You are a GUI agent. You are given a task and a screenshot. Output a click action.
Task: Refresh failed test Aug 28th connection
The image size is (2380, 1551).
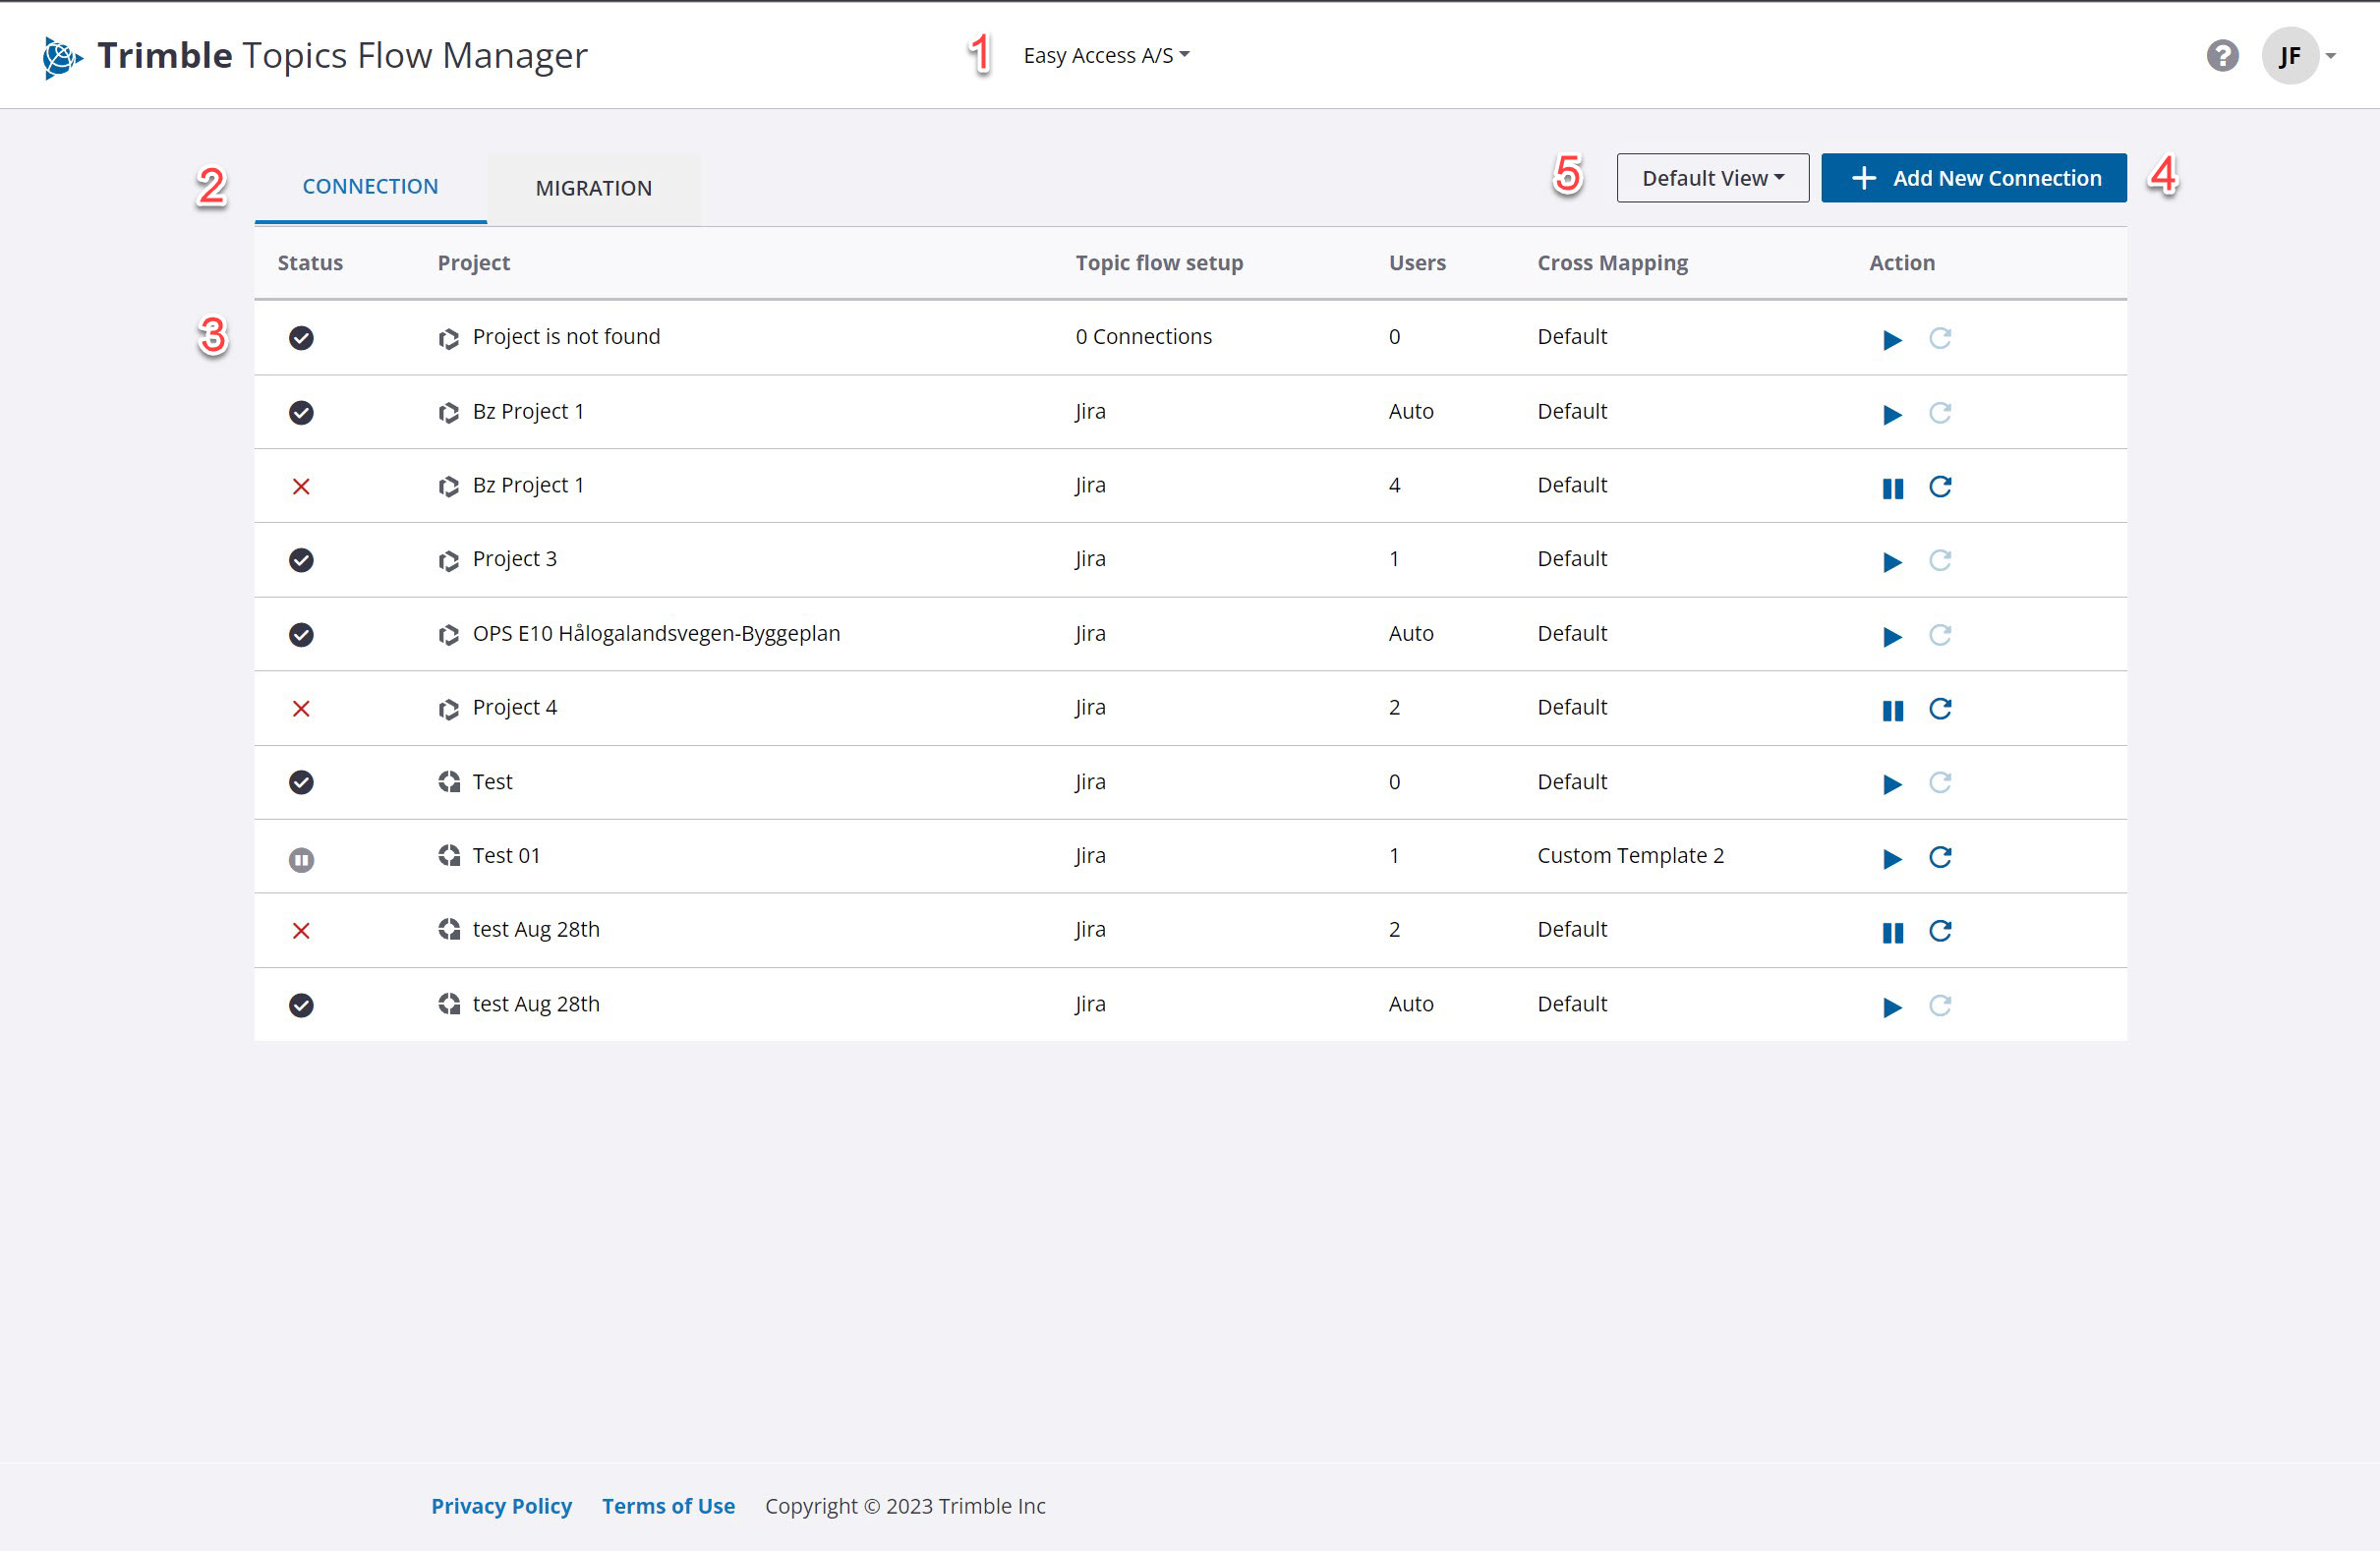[x=1940, y=931]
